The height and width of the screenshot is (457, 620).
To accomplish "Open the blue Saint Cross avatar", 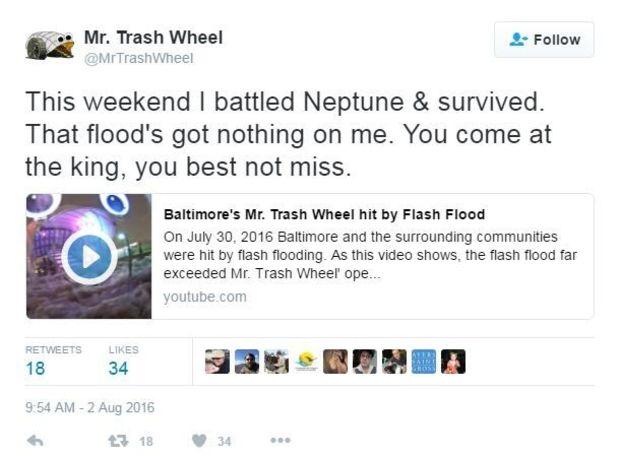I will tap(424, 361).
